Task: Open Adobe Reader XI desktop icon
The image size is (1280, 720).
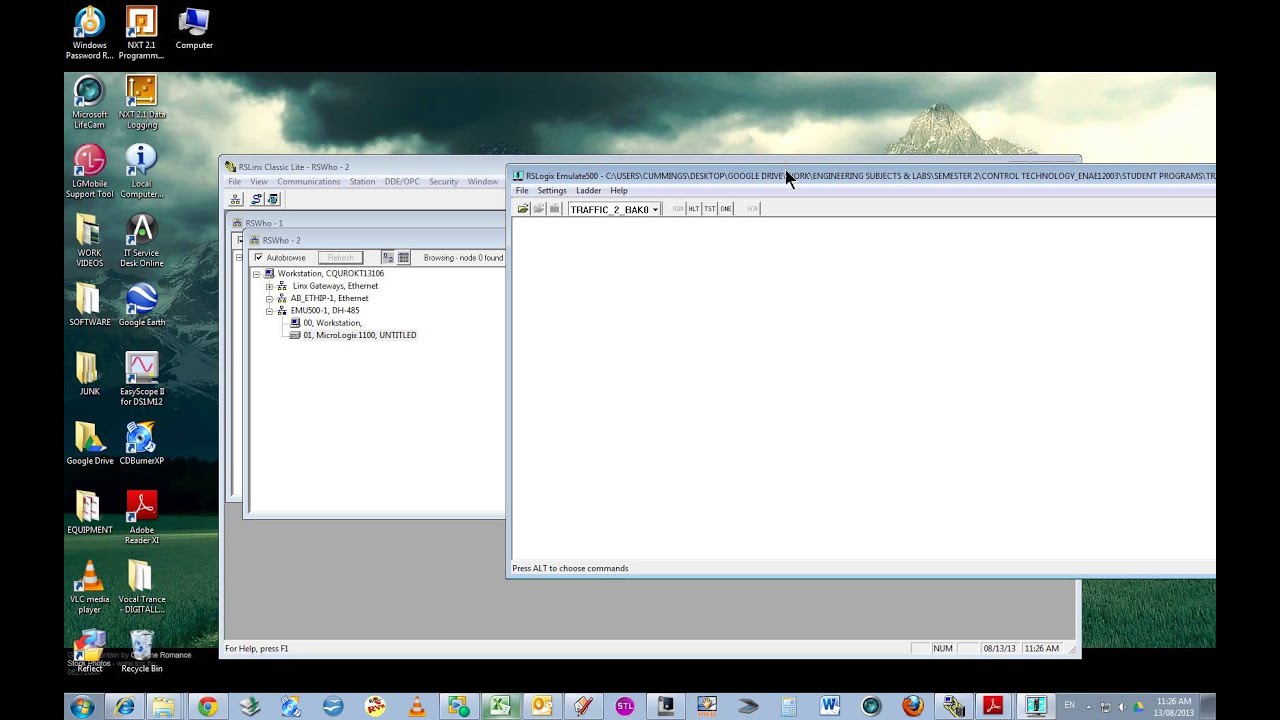Action: point(141,517)
